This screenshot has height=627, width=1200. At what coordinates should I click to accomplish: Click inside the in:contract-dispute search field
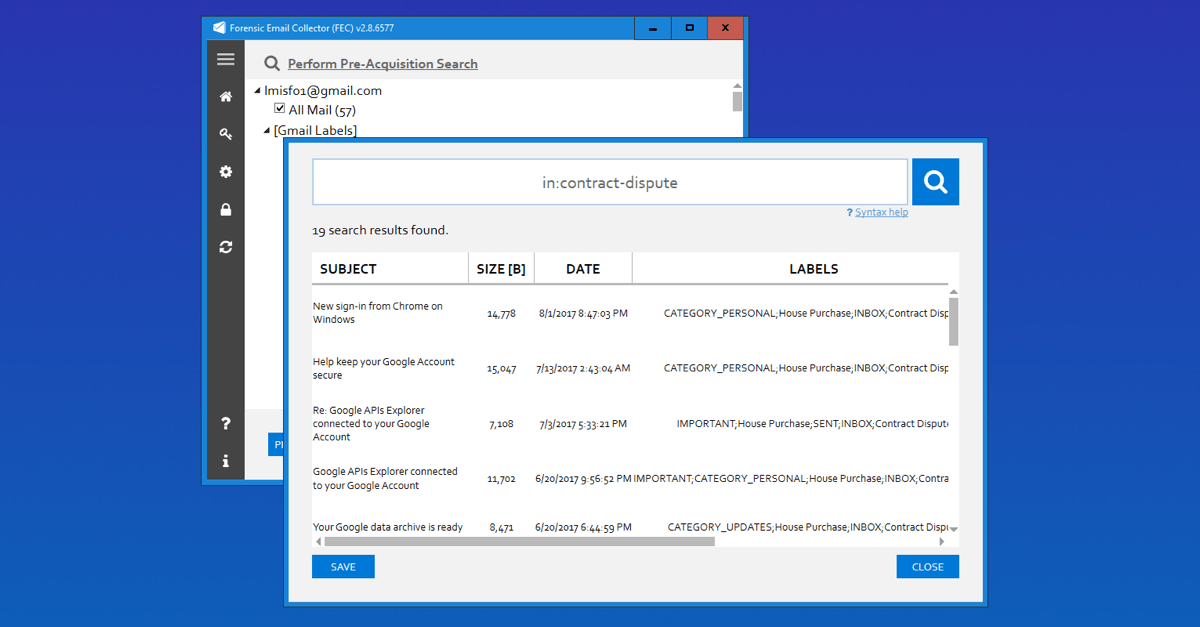610,182
